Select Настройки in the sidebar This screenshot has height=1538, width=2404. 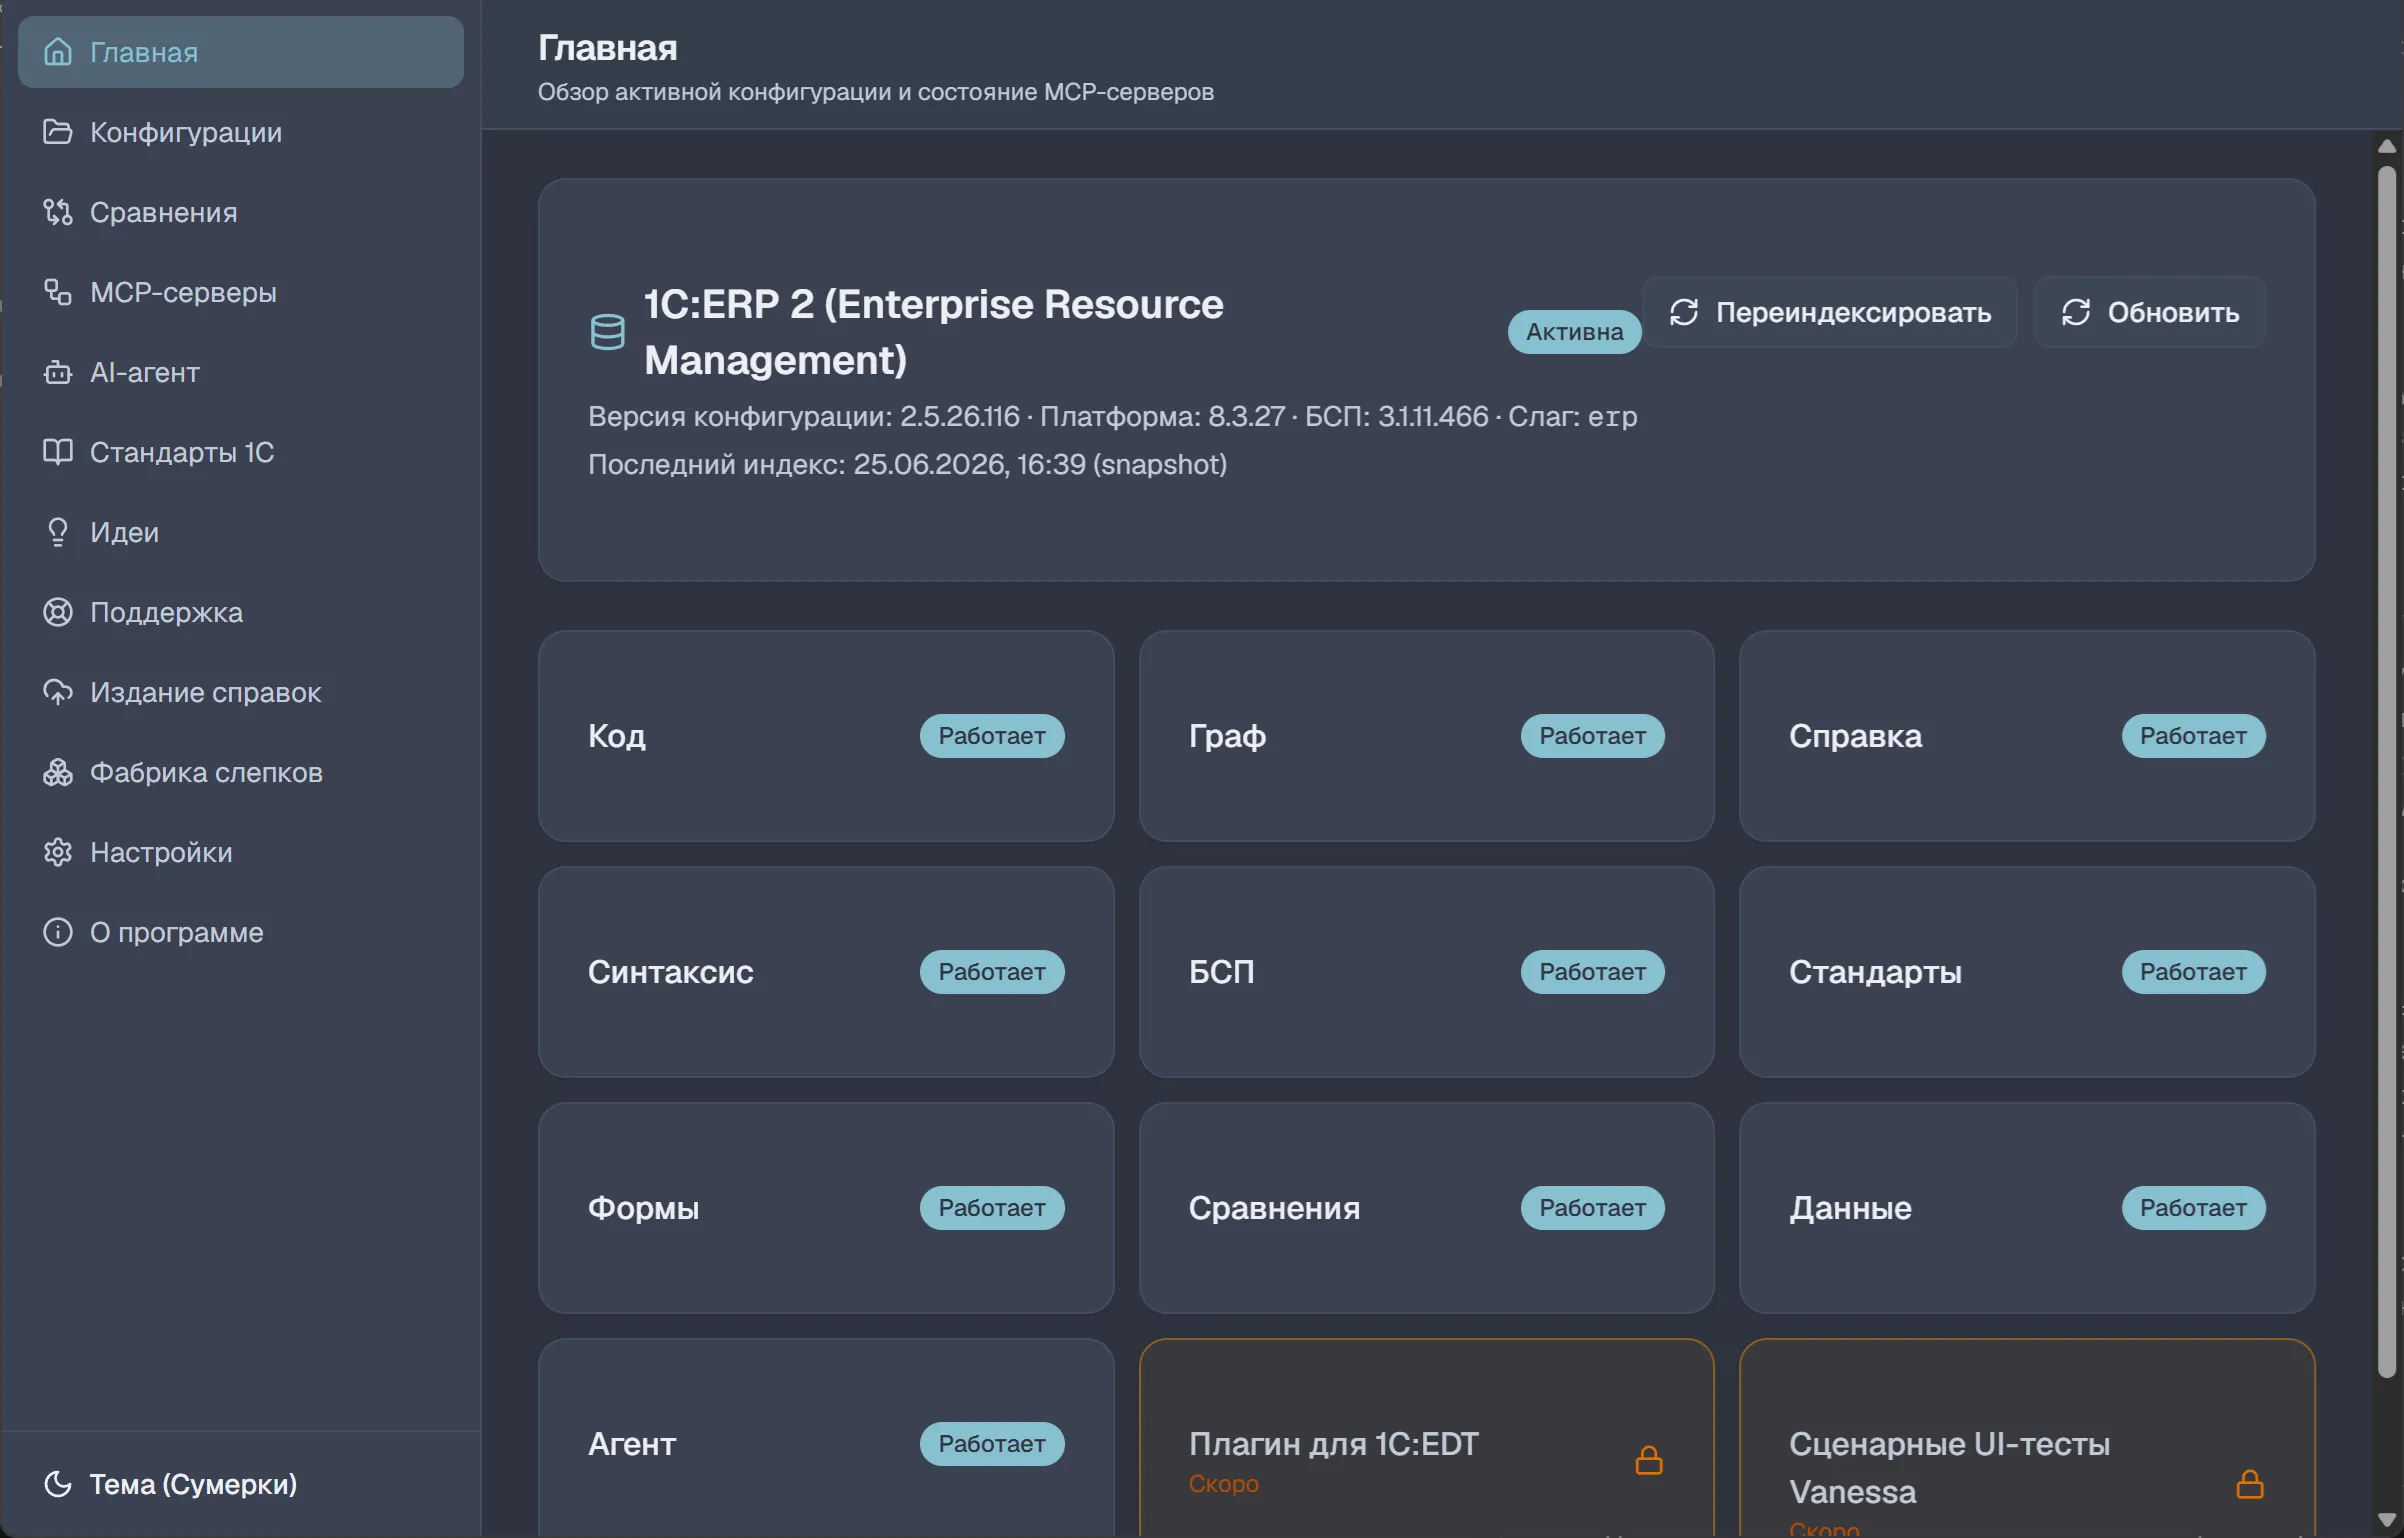tap(241, 852)
